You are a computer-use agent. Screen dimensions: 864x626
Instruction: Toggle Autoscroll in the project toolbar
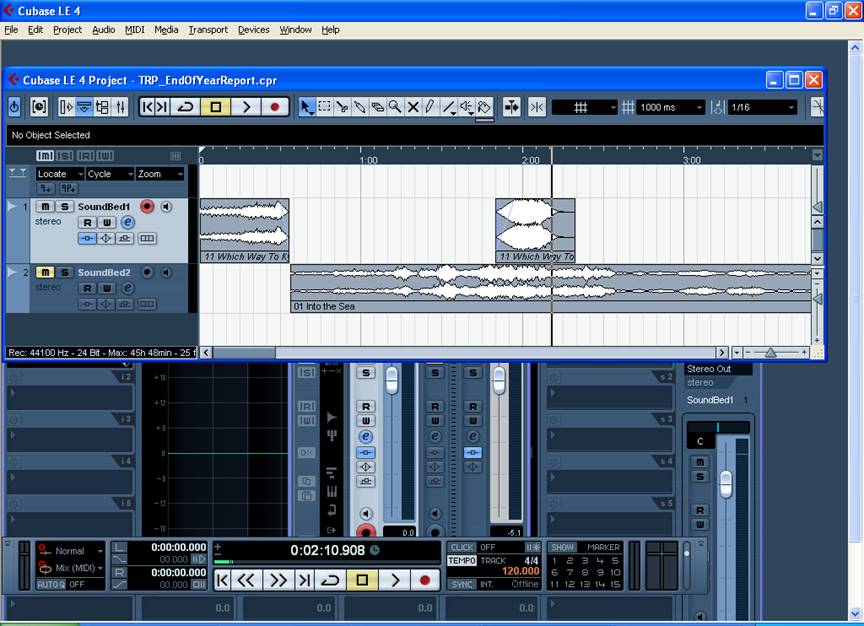tap(511, 107)
